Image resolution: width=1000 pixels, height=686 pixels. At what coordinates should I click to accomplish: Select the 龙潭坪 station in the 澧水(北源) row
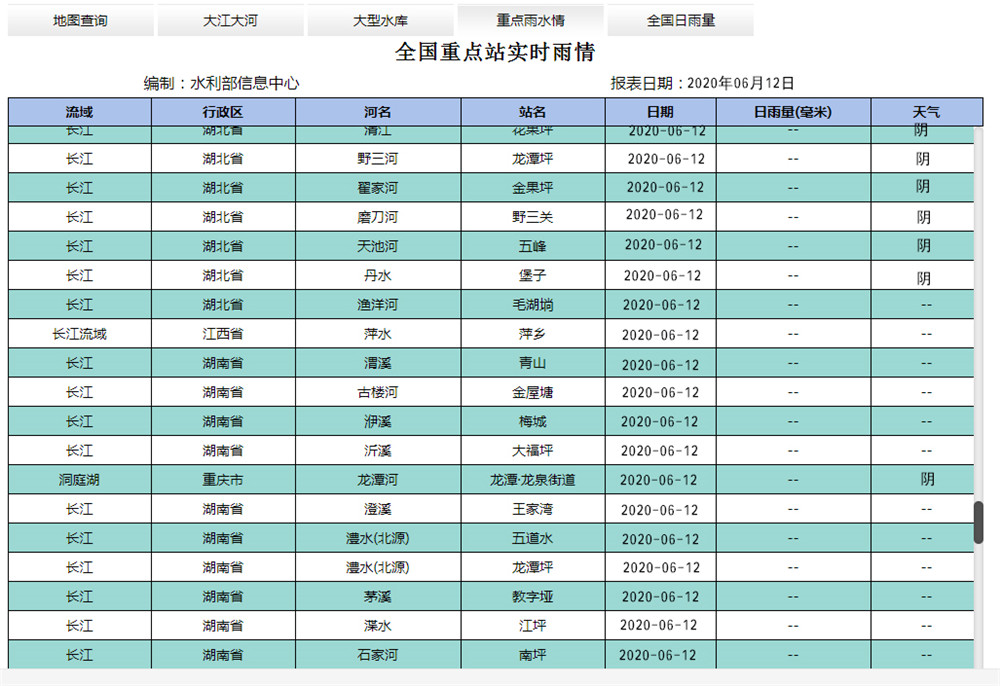533,567
